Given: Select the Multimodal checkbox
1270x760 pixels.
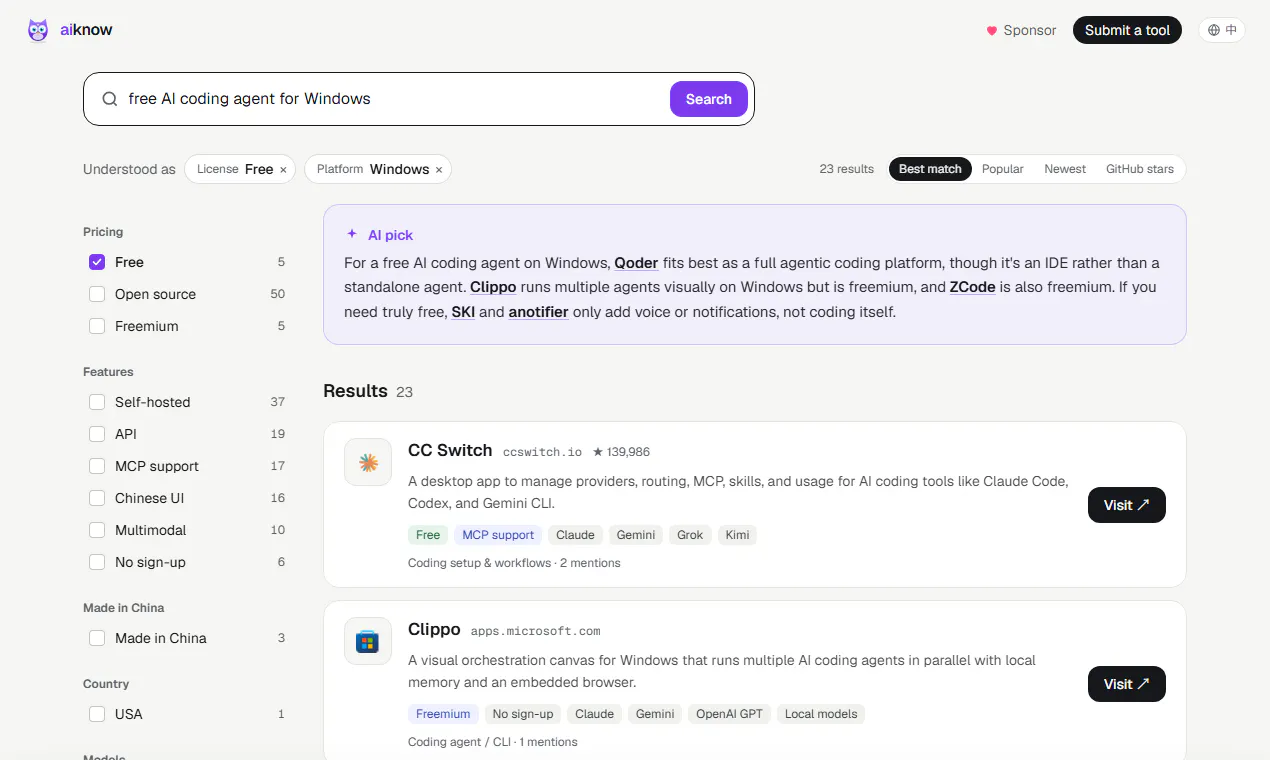Looking at the screenshot, I should (97, 530).
